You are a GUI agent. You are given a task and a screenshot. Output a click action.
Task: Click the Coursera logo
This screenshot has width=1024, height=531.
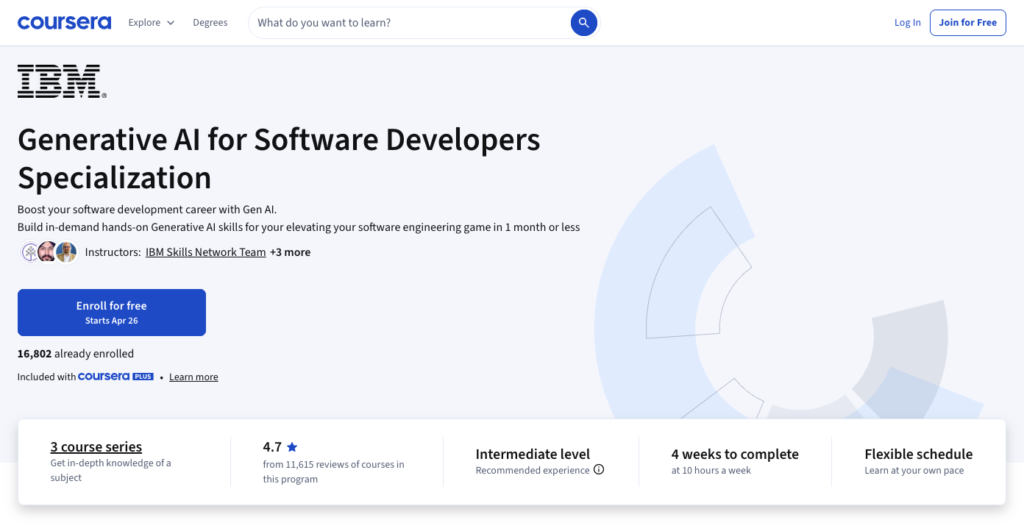click(x=64, y=23)
